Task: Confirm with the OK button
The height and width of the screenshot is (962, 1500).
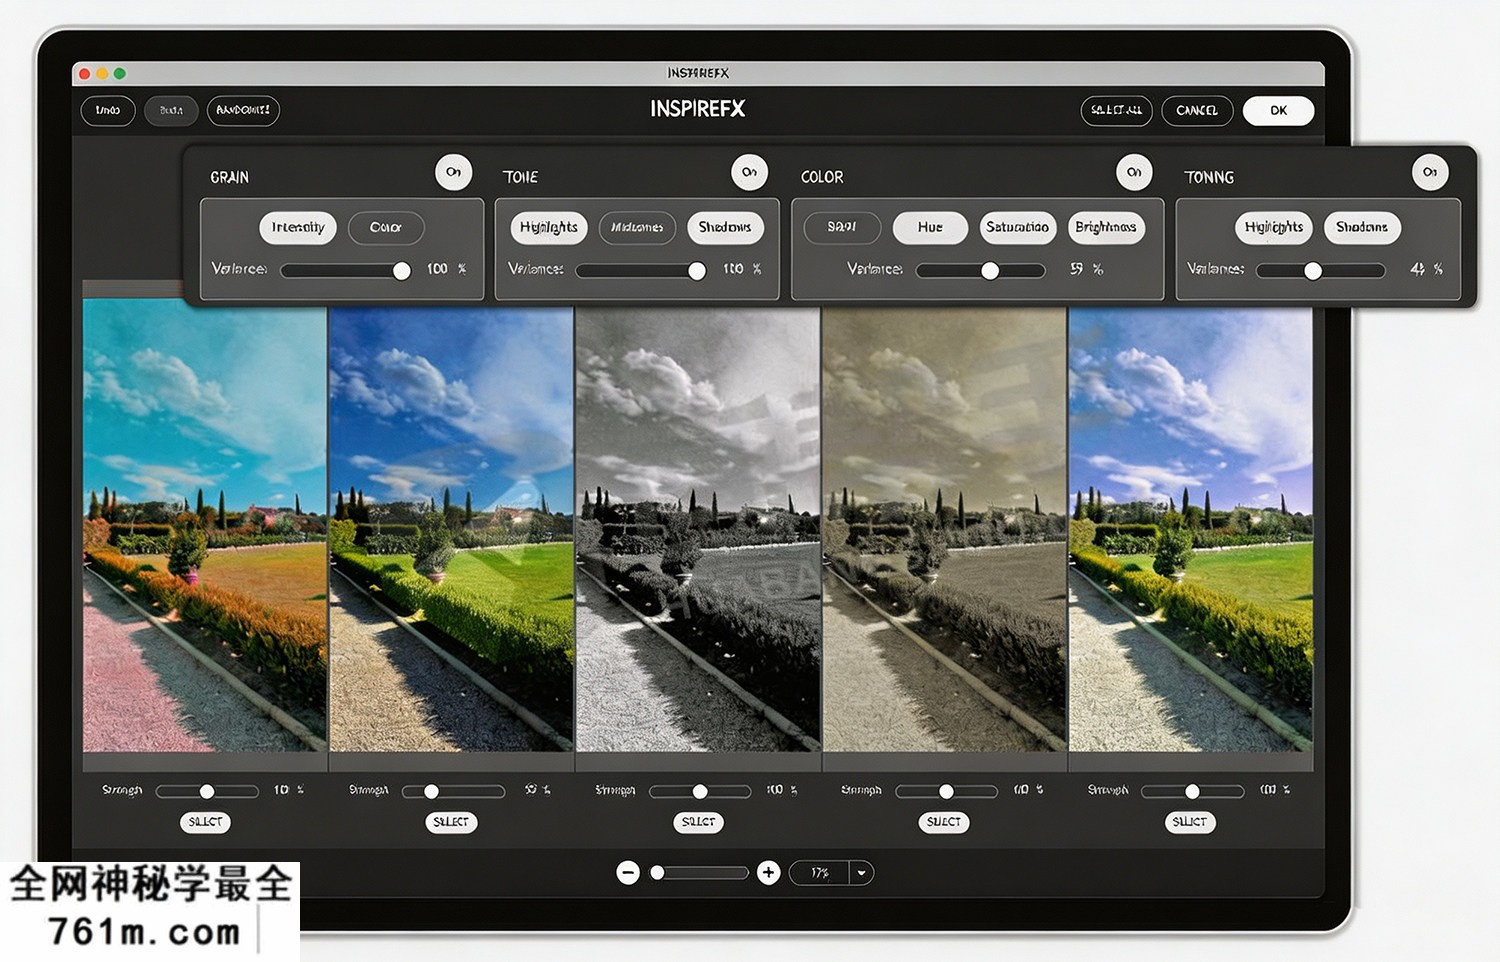Action: [1278, 110]
